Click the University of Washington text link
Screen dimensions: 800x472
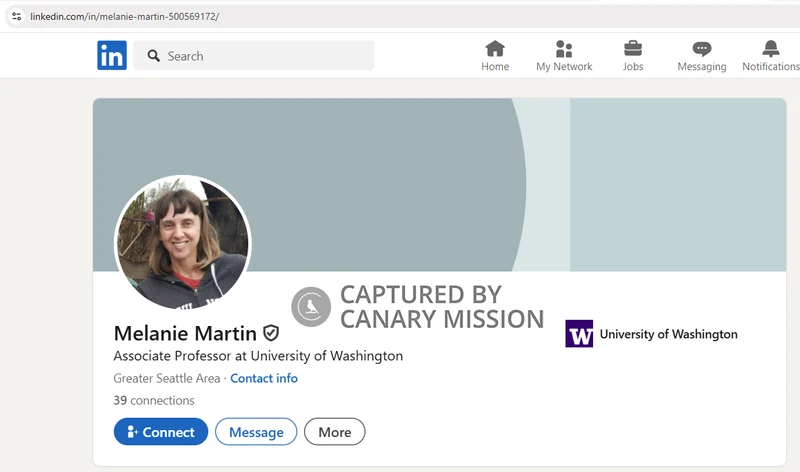pyautogui.click(x=668, y=334)
